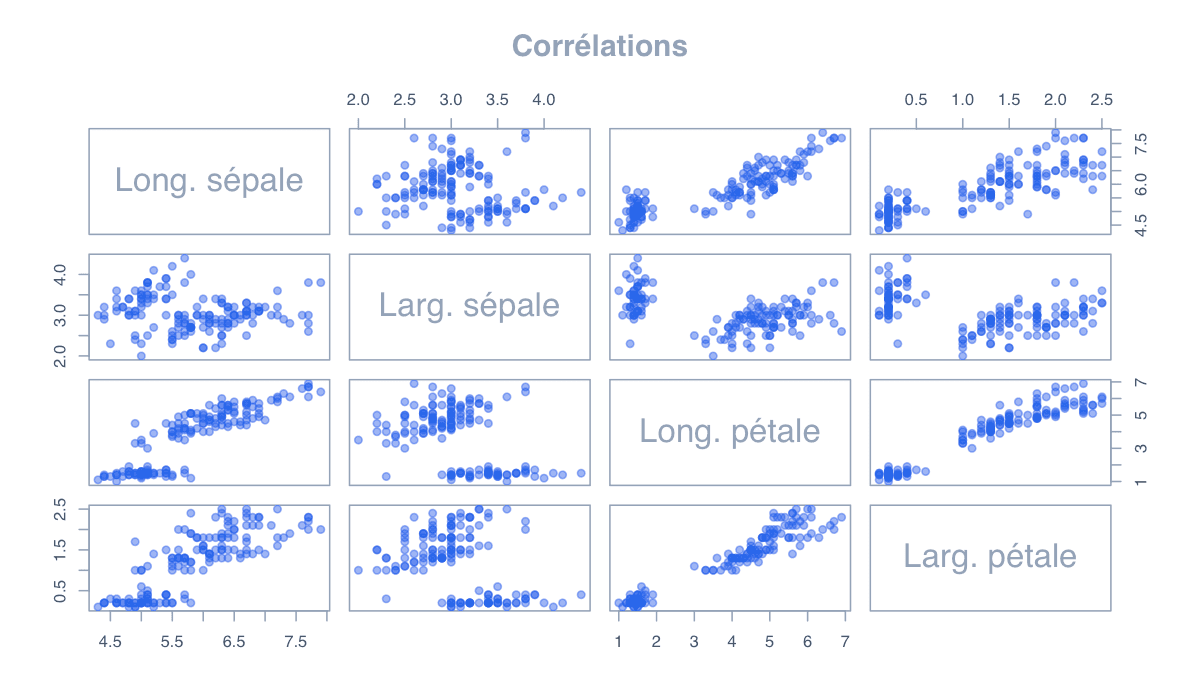This screenshot has width=1200, height=700.
Task: Select the Long. pétale diagonal panel
Action: click(730, 432)
